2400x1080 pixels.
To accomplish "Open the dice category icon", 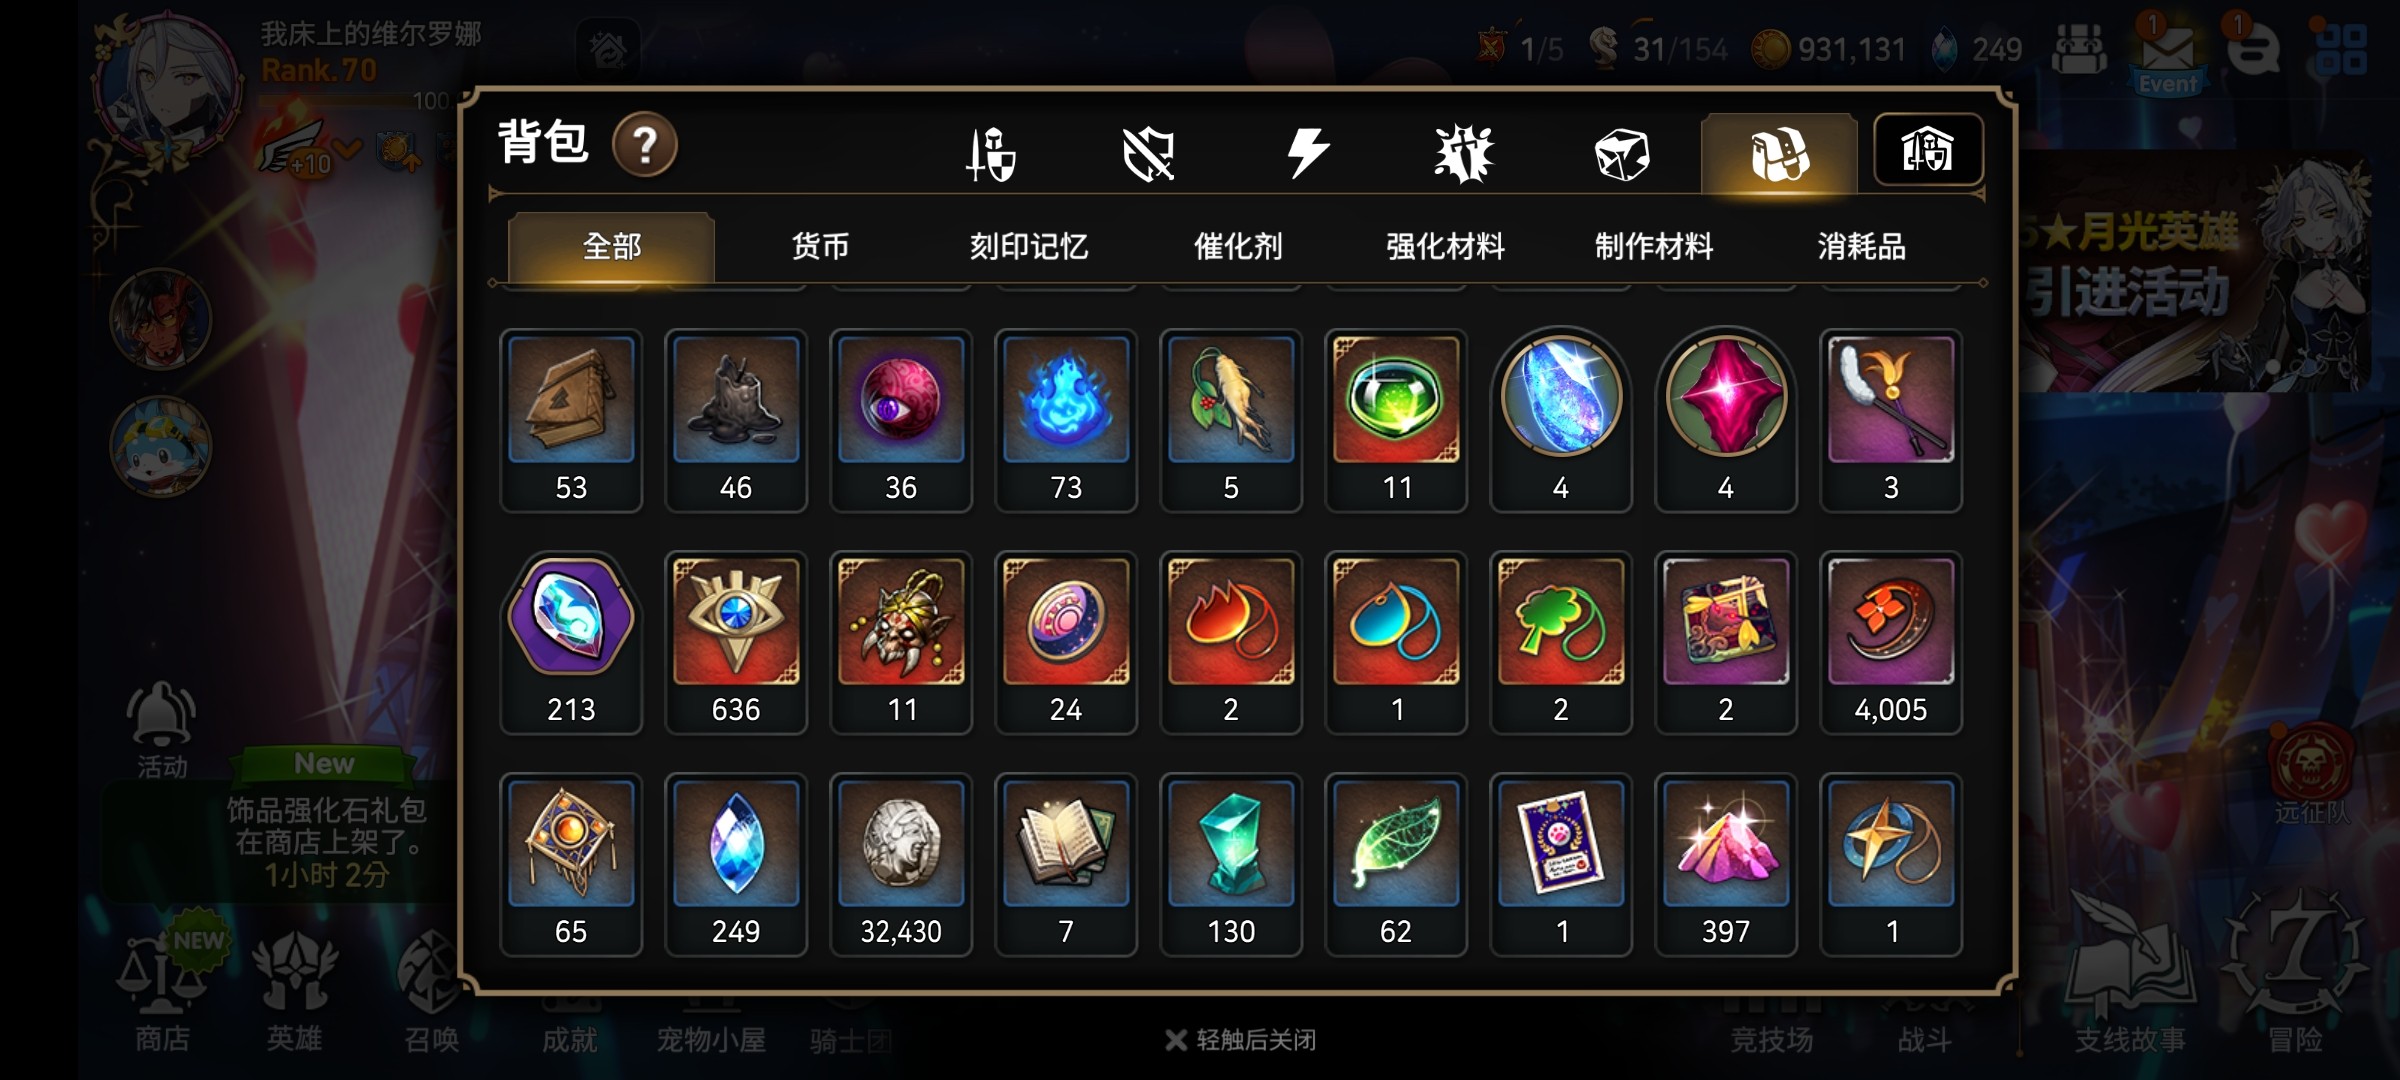I will point(1621,154).
